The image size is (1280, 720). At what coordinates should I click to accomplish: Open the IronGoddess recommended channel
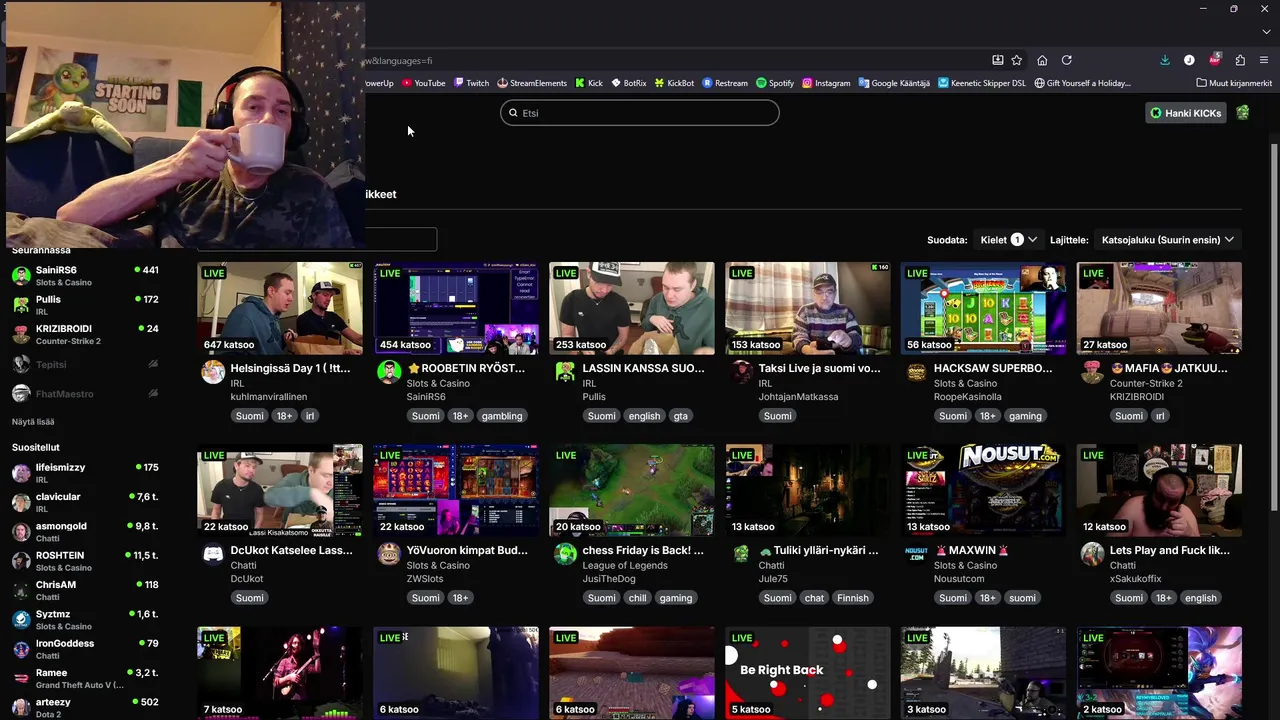85,649
